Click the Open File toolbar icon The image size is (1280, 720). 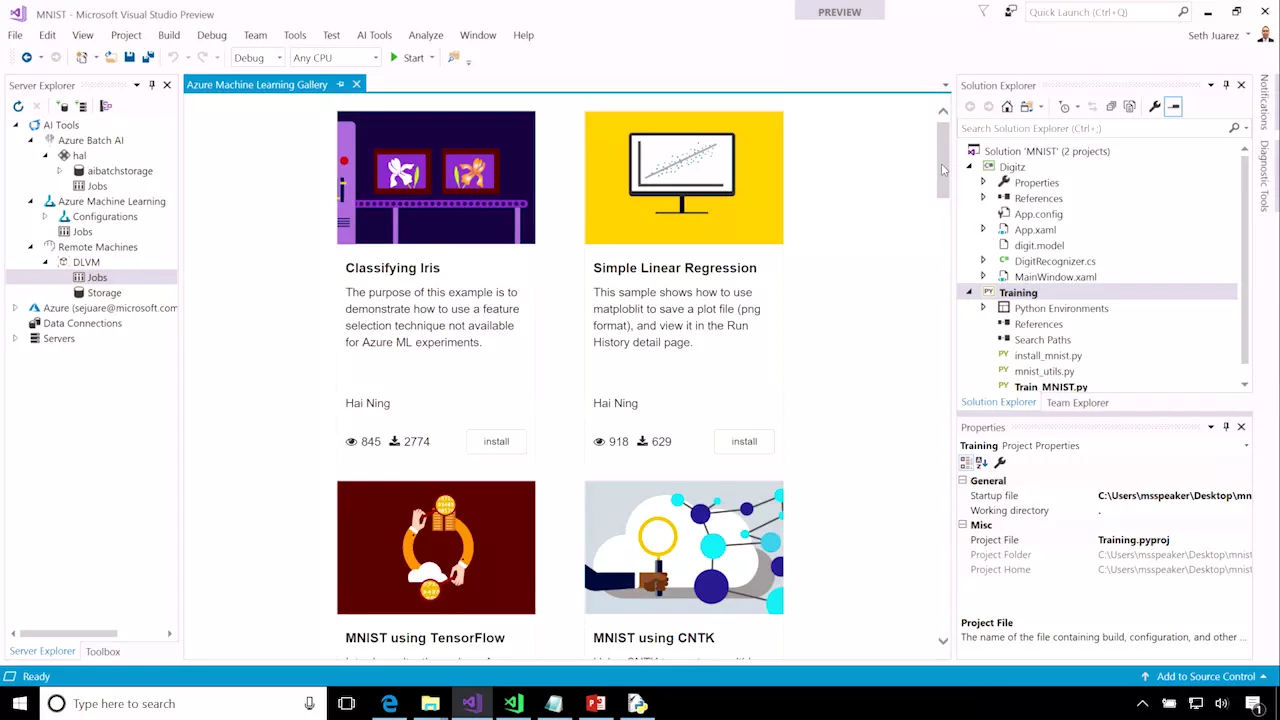point(111,58)
